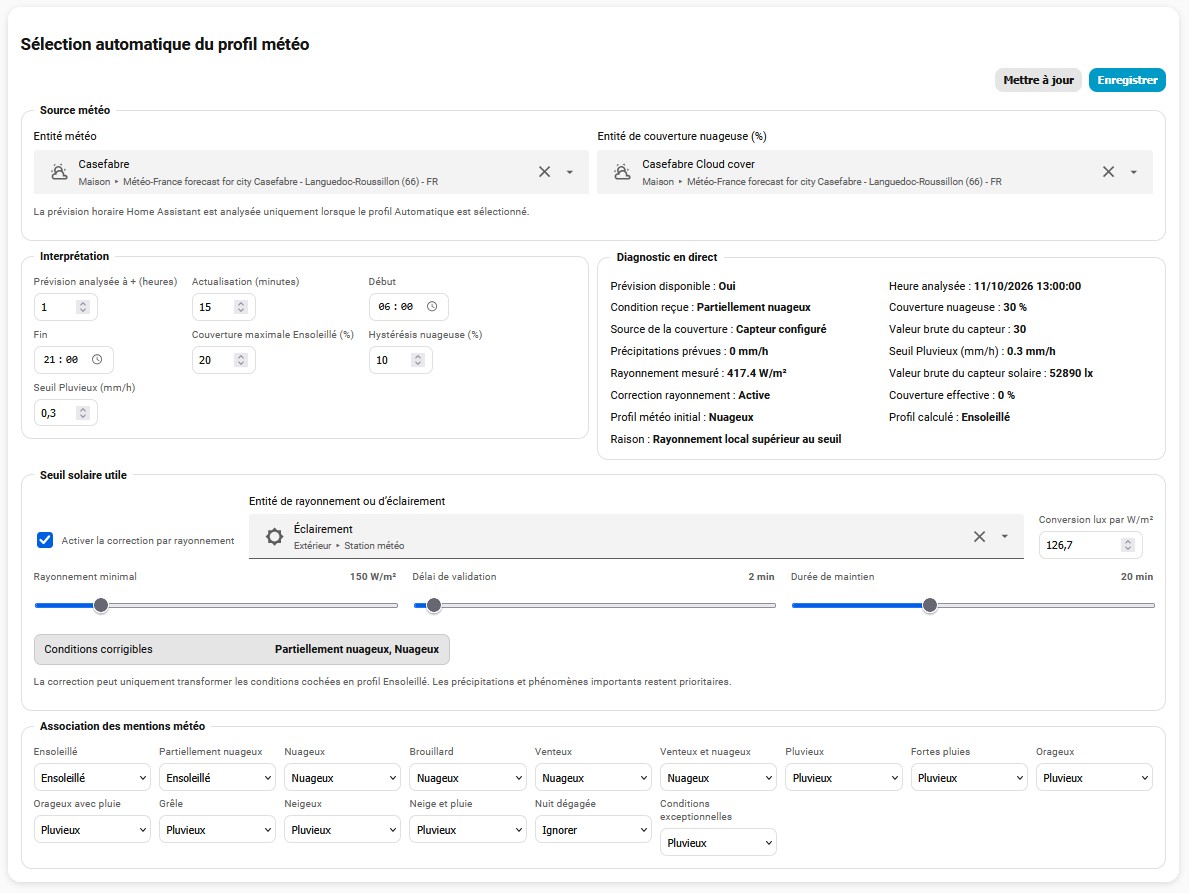
Task: Open the Orageux profile dropdown
Action: 1094,778
